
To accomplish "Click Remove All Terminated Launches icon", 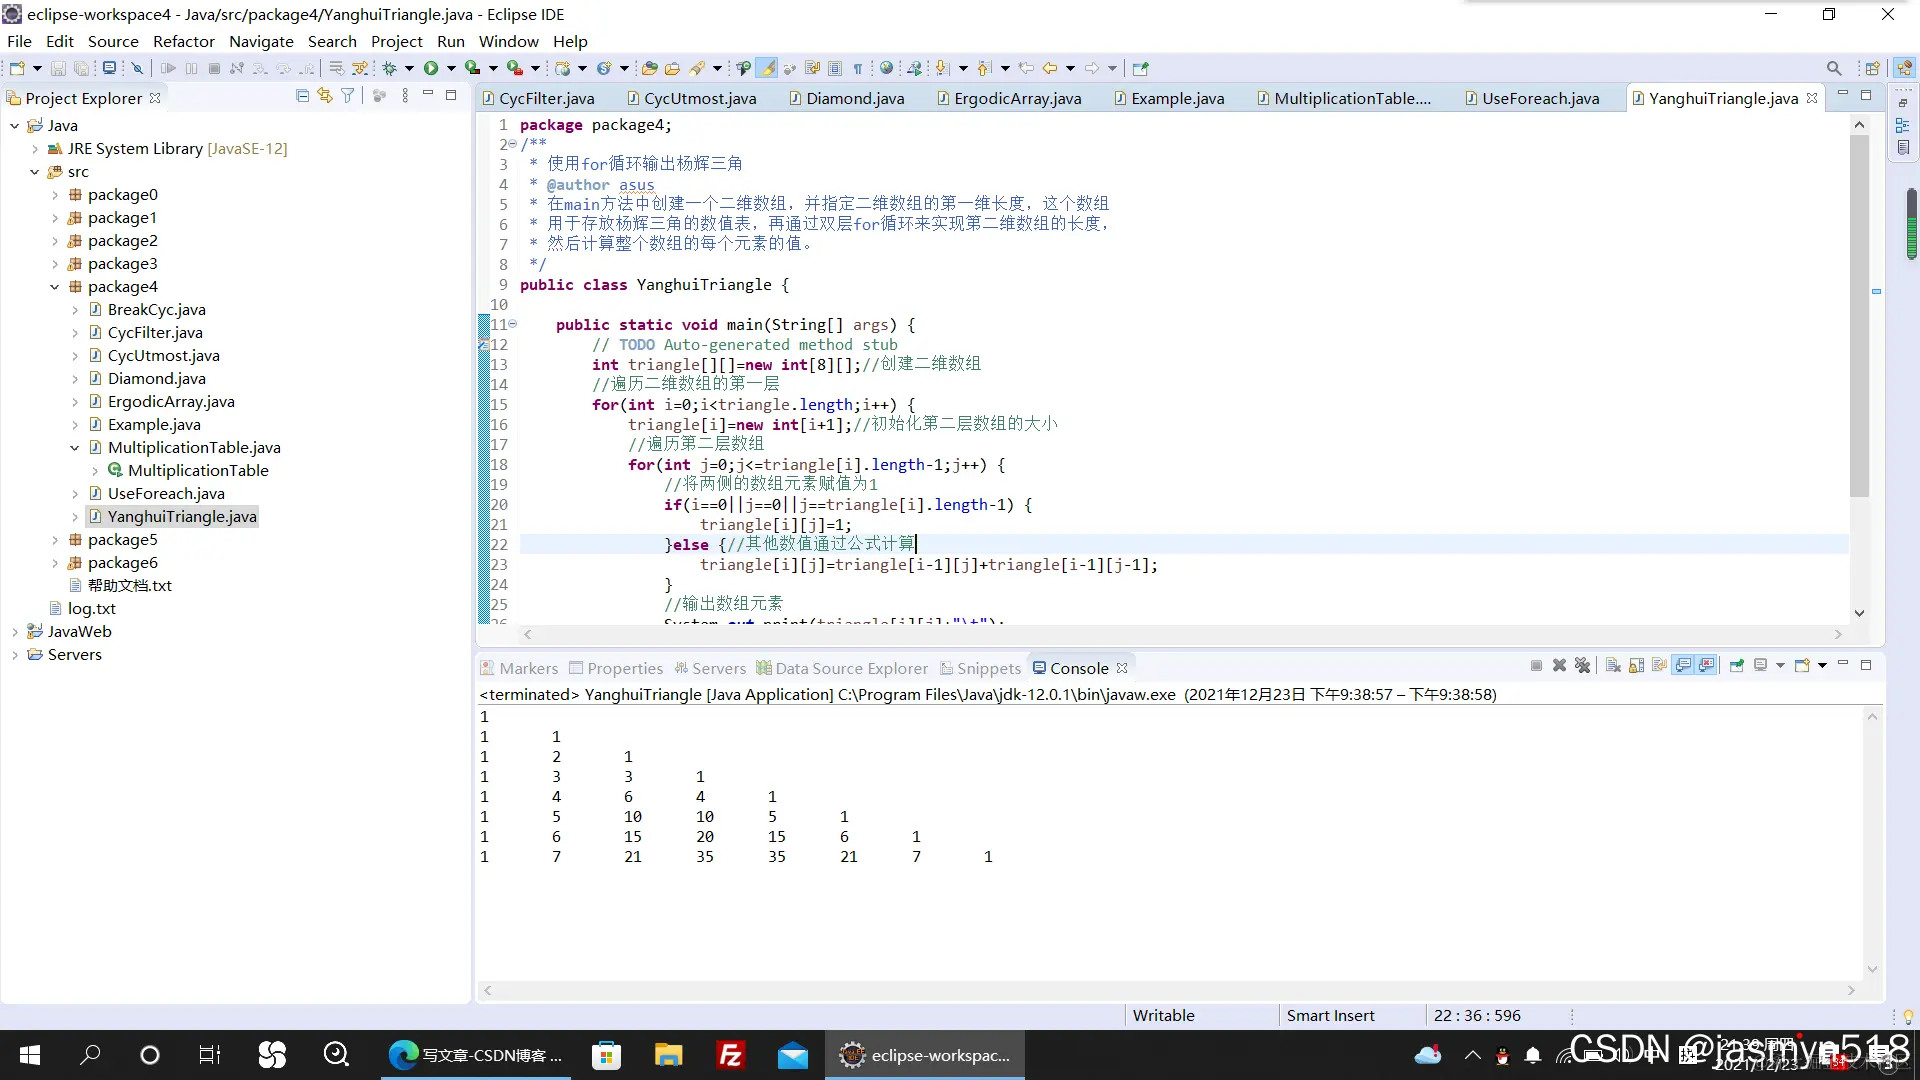I will click(1582, 666).
